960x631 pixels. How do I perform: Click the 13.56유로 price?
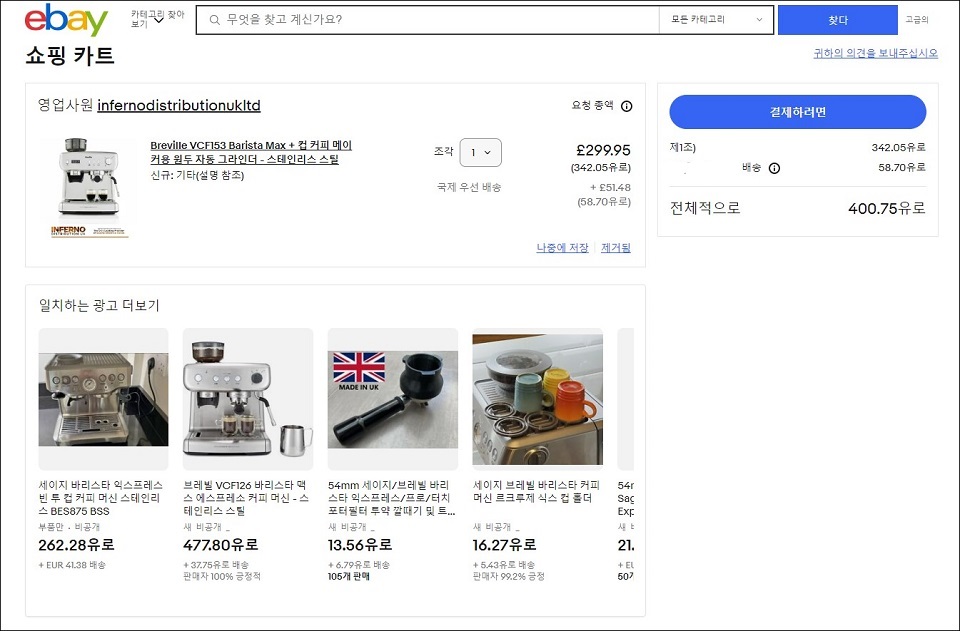click(360, 545)
